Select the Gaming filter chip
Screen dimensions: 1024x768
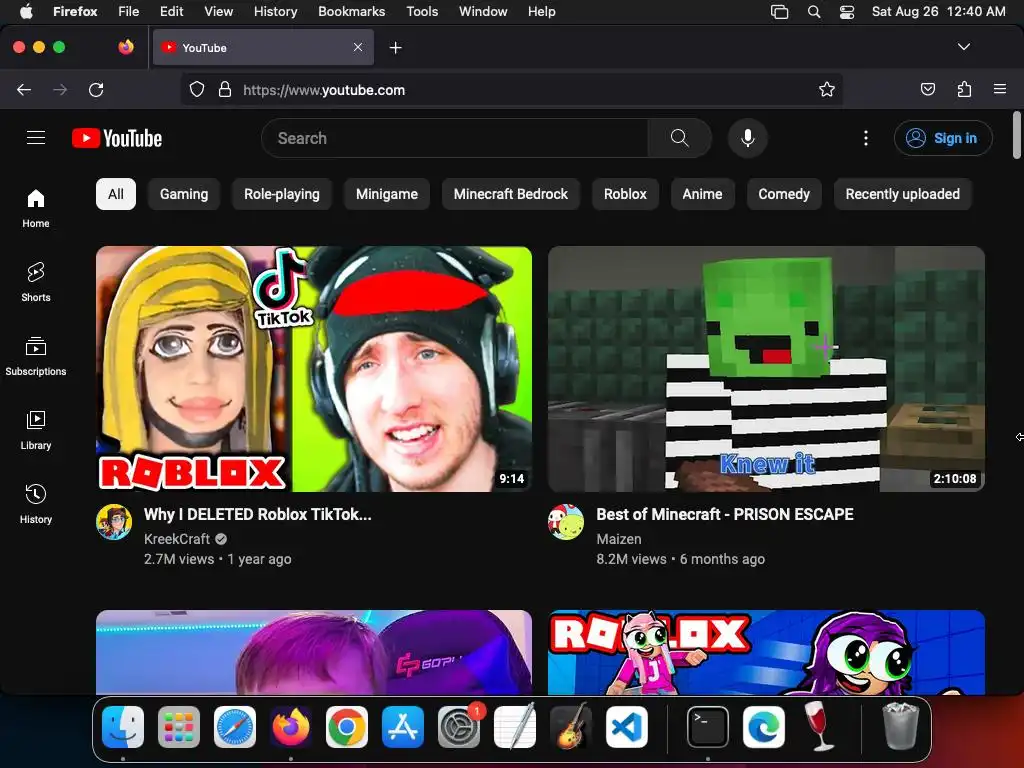pos(184,194)
